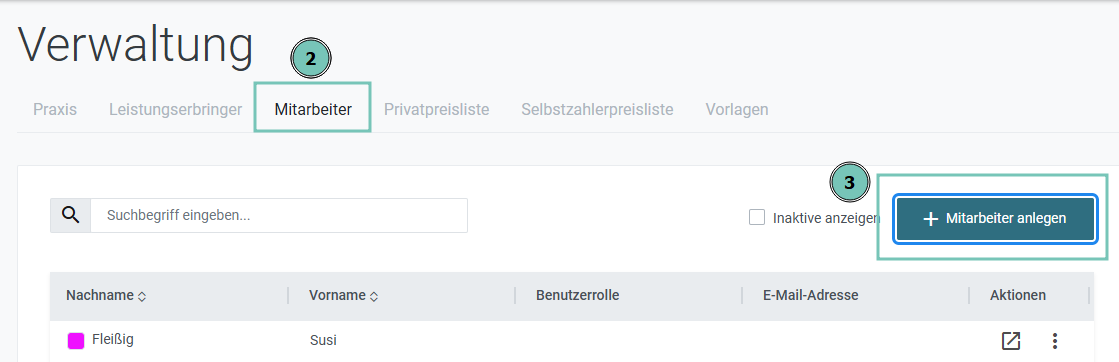Enable the Inaktive anzeigen checkbox
This screenshot has width=1119, height=362.
coord(756,217)
